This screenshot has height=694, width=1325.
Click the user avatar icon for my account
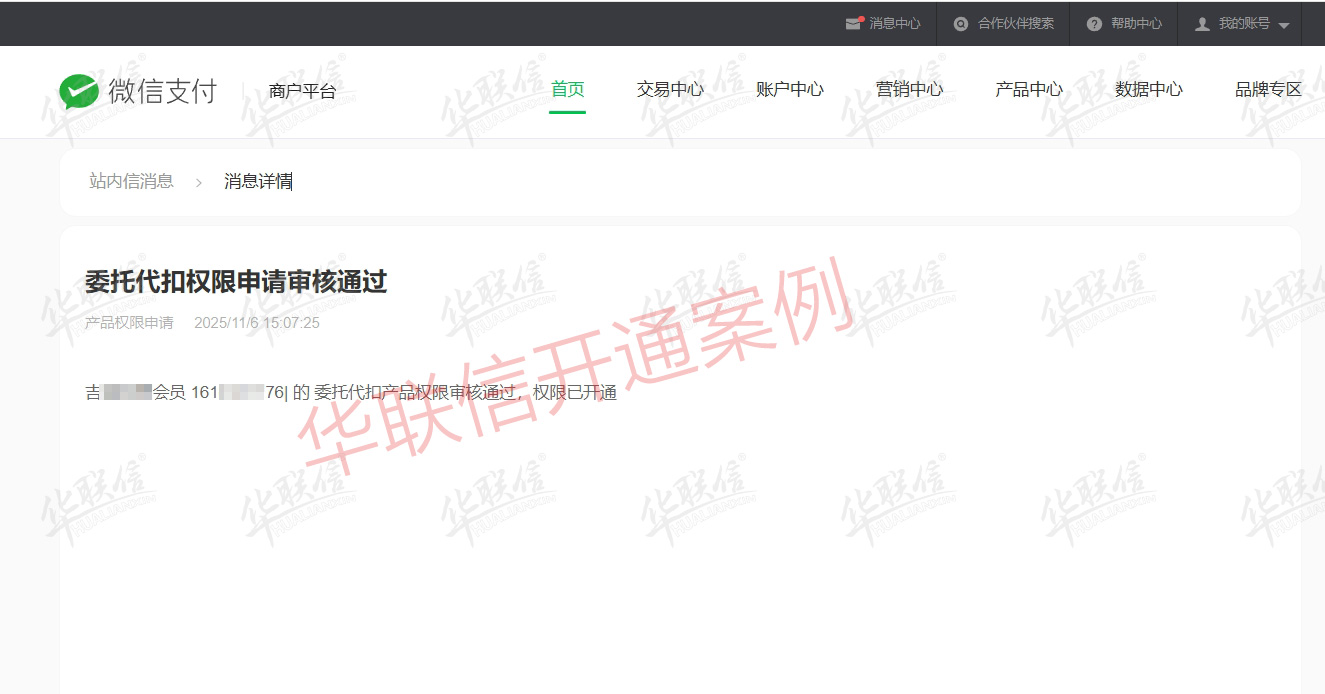(1202, 23)
